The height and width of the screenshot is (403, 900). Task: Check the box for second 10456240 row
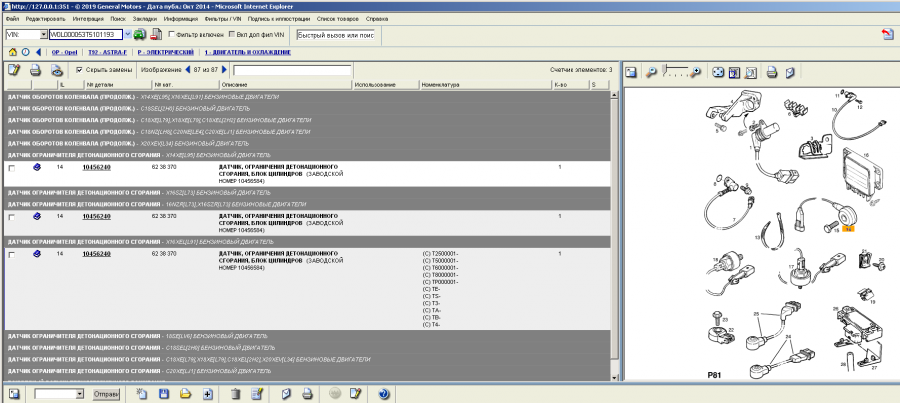[x=11, y=217]
